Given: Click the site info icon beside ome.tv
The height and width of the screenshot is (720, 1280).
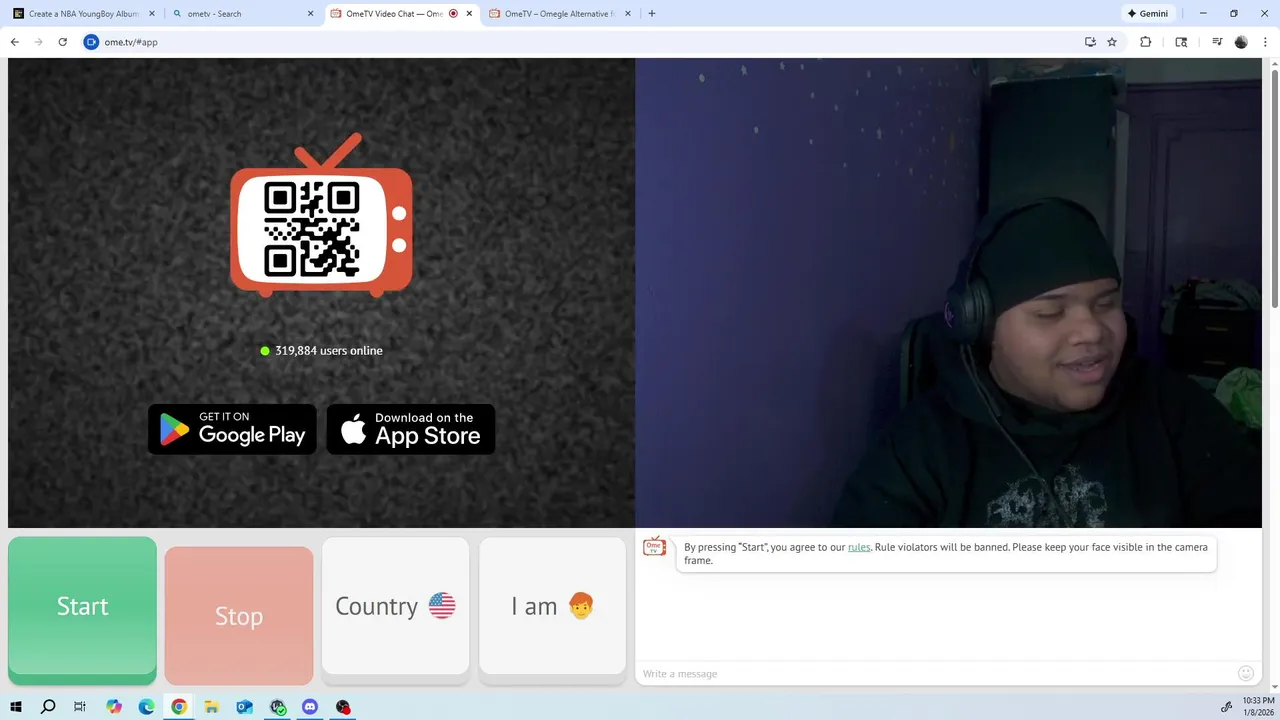Looking at the screenshot, I should pyautogui.click(x=92, y=42).
